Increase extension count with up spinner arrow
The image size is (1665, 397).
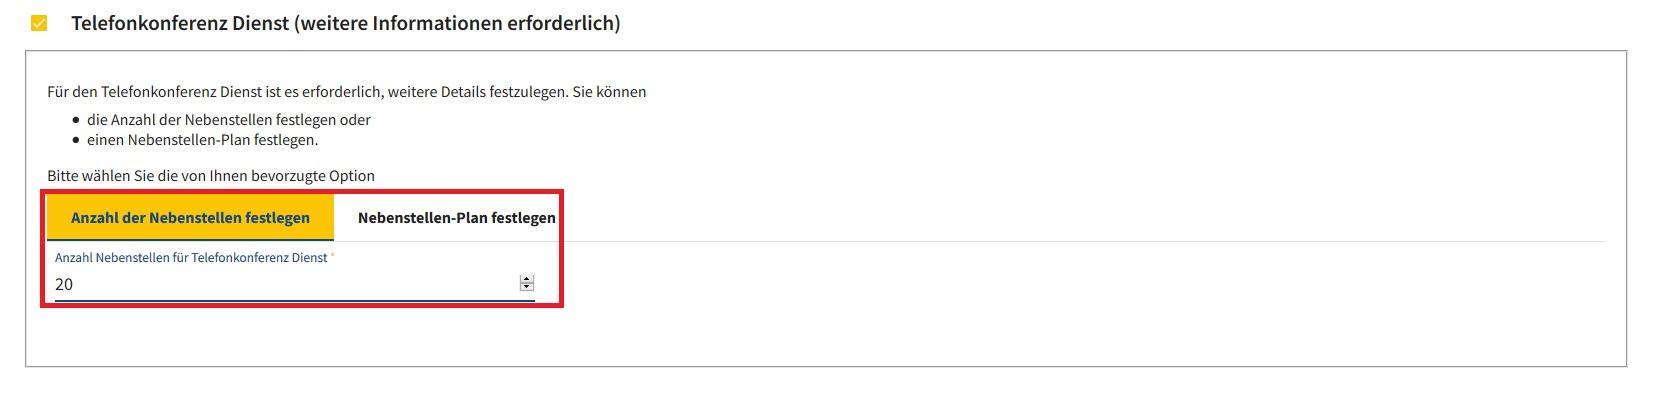click(x=527, y=280)
